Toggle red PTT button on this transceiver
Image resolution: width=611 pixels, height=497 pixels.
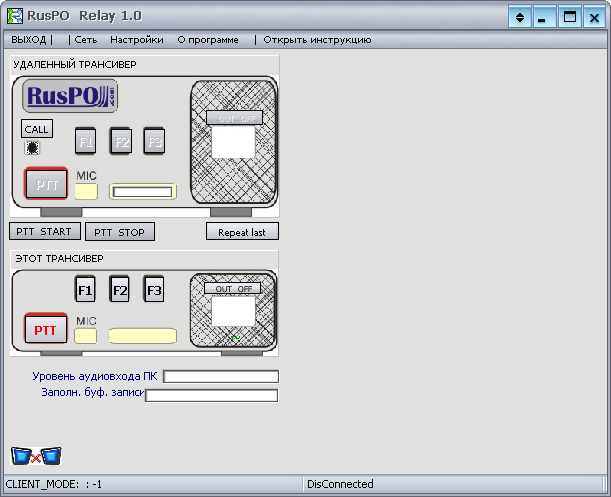click(x=45, y=329)
